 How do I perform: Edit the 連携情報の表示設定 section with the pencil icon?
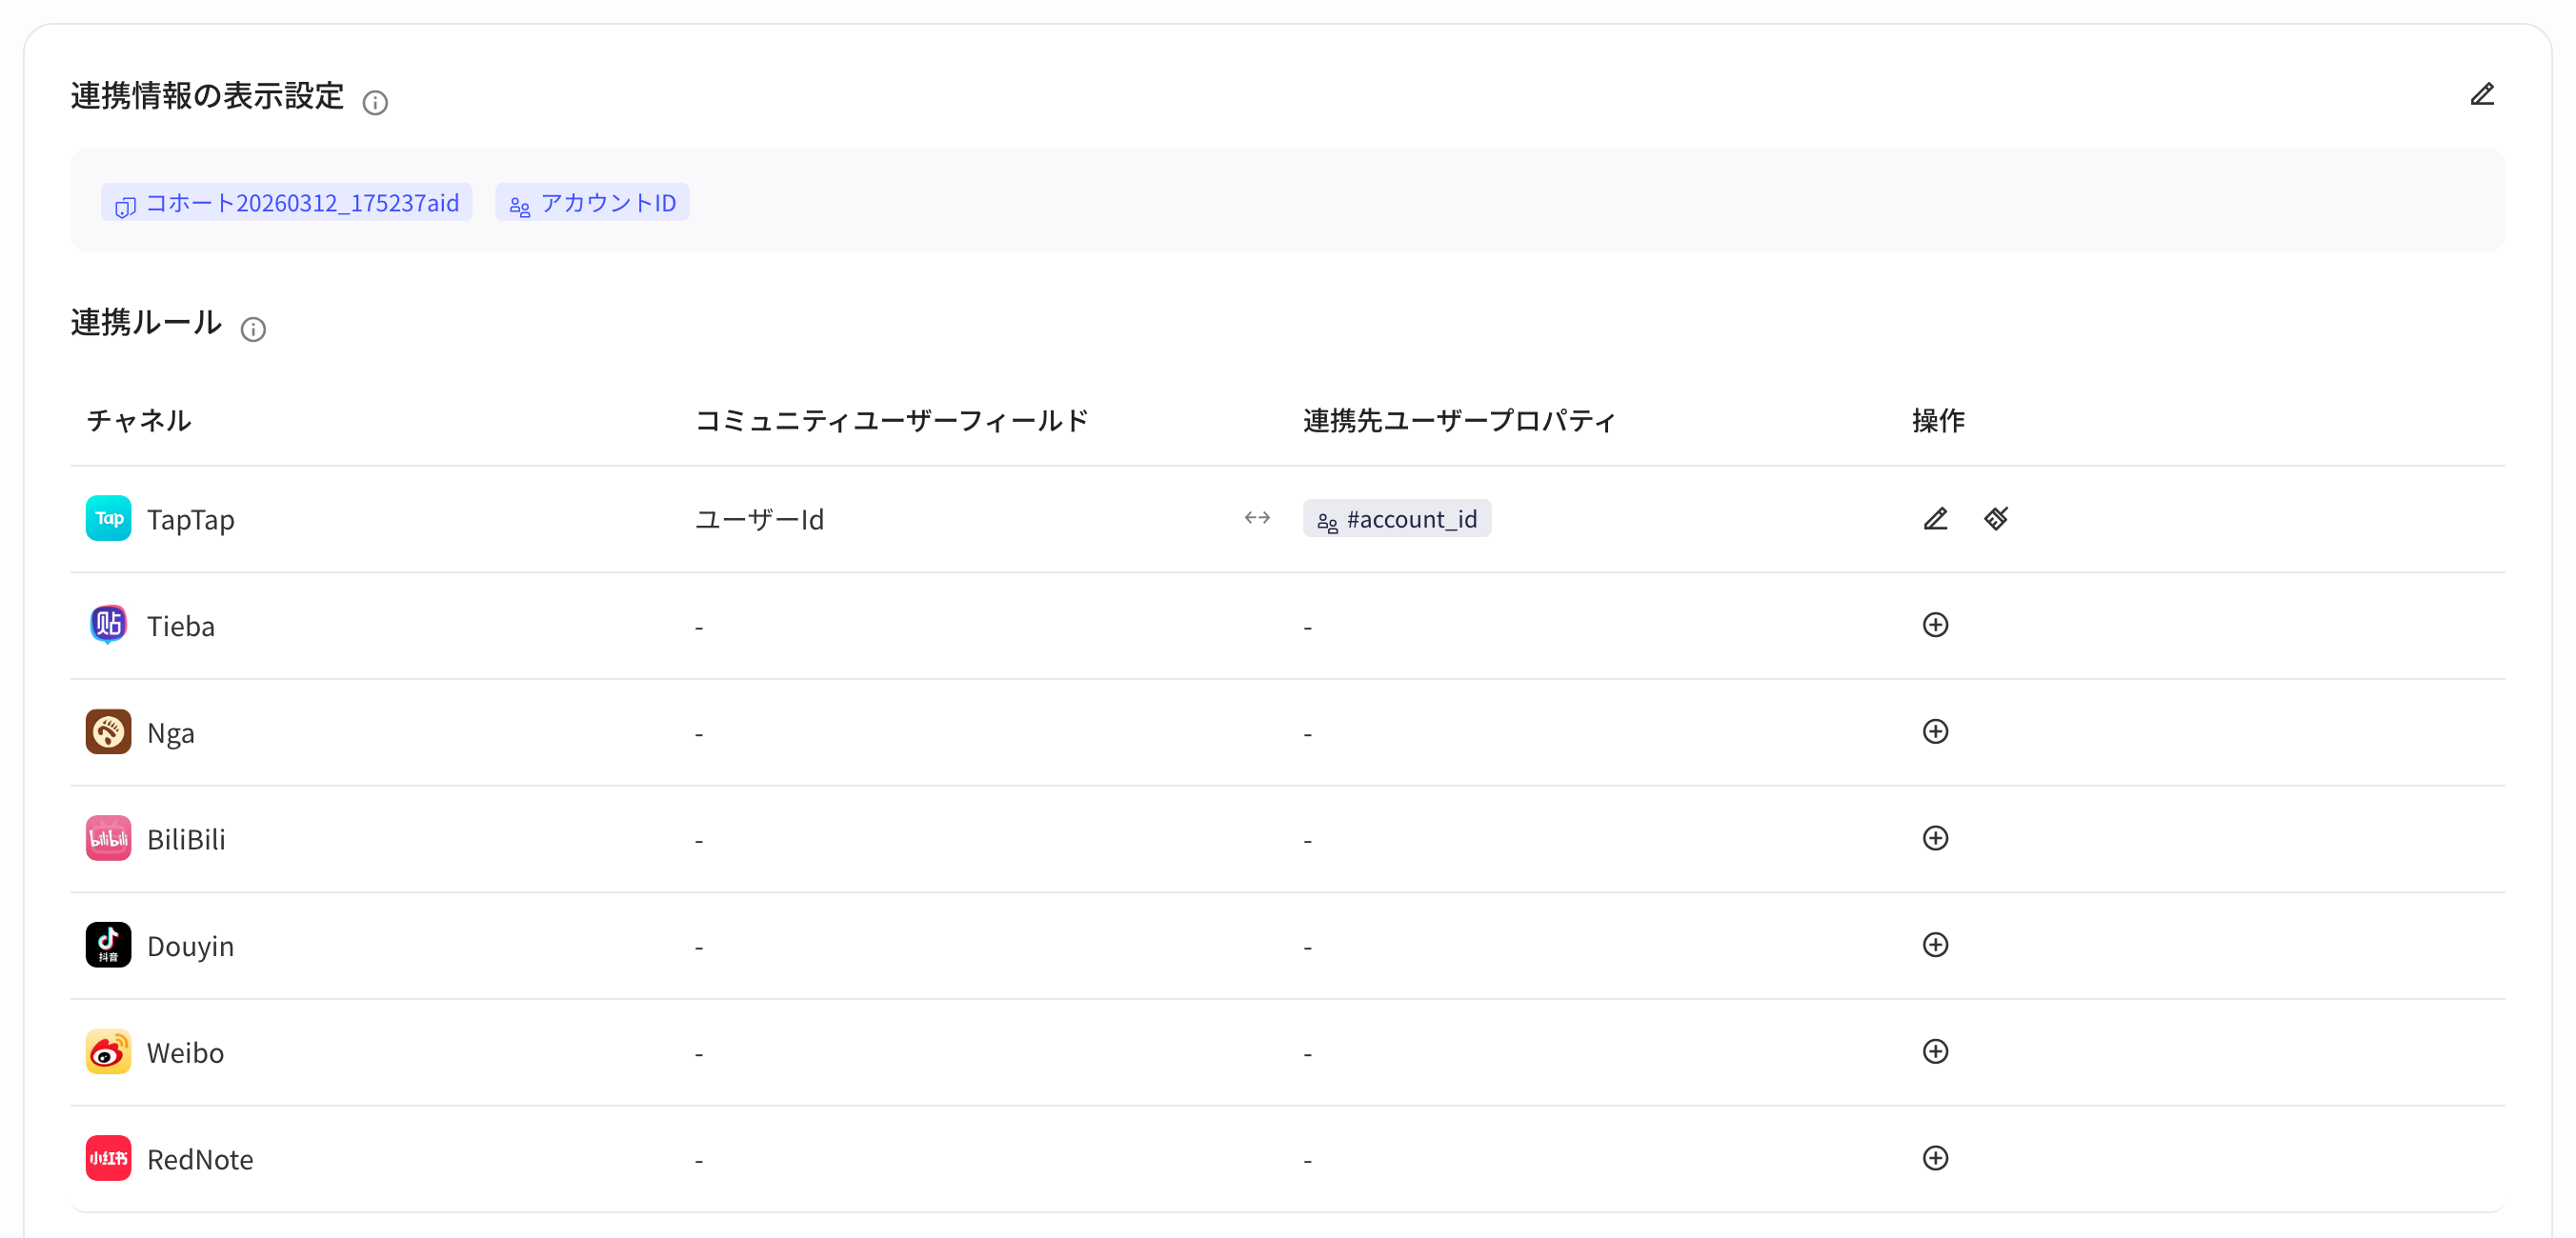2482,94
